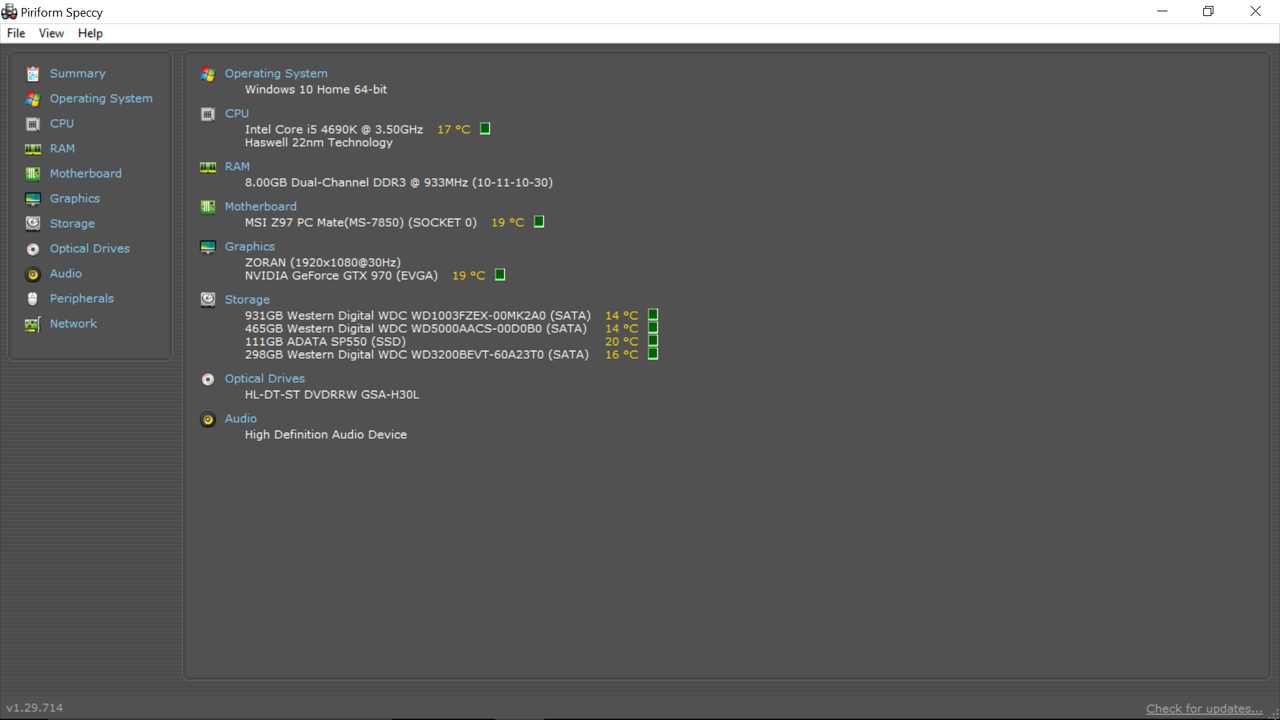The height and width of the screenshot is (720, 1280).
Task: Click the Motherboard heading link in the summary
Action: 261,207
